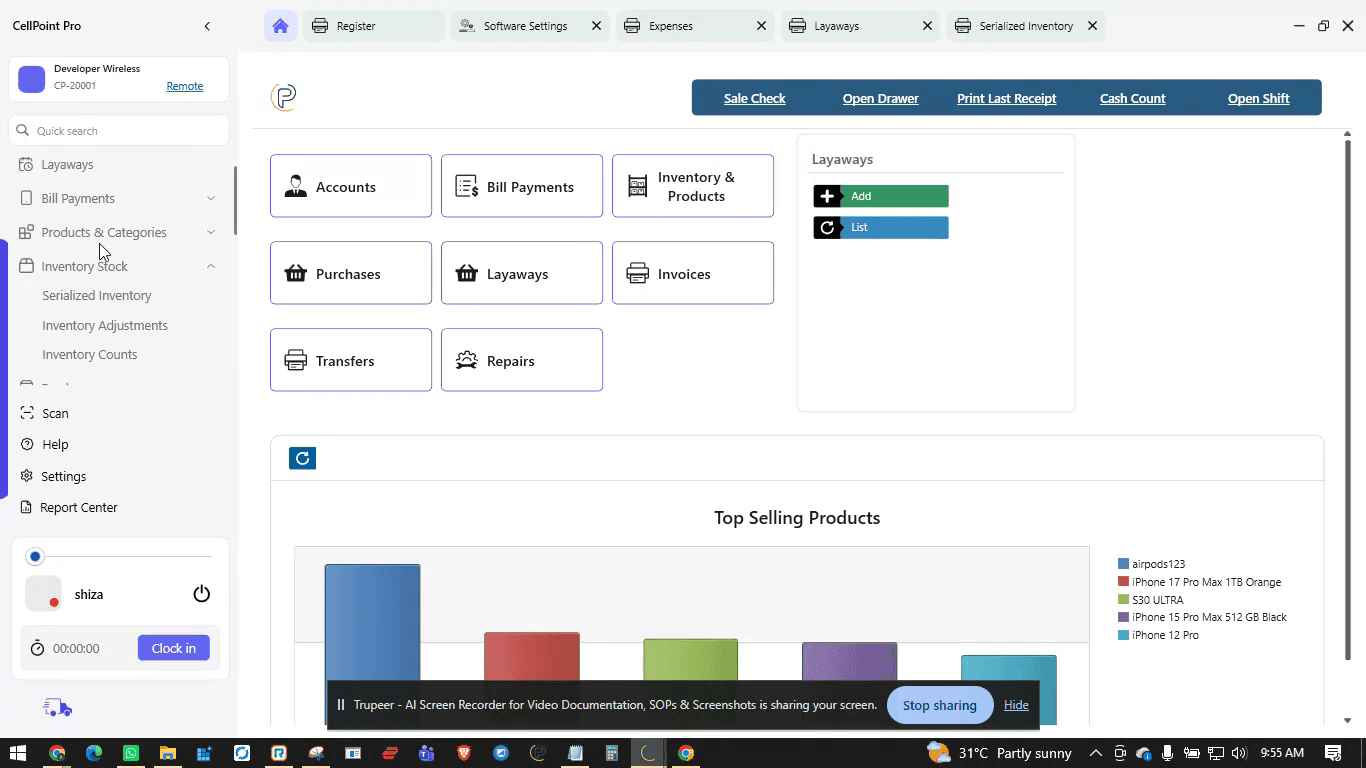This screenshot has width=1366, height=768.
Task: Click the refresh icon above Top Selling Products
Action: click(x=302, y=458)
